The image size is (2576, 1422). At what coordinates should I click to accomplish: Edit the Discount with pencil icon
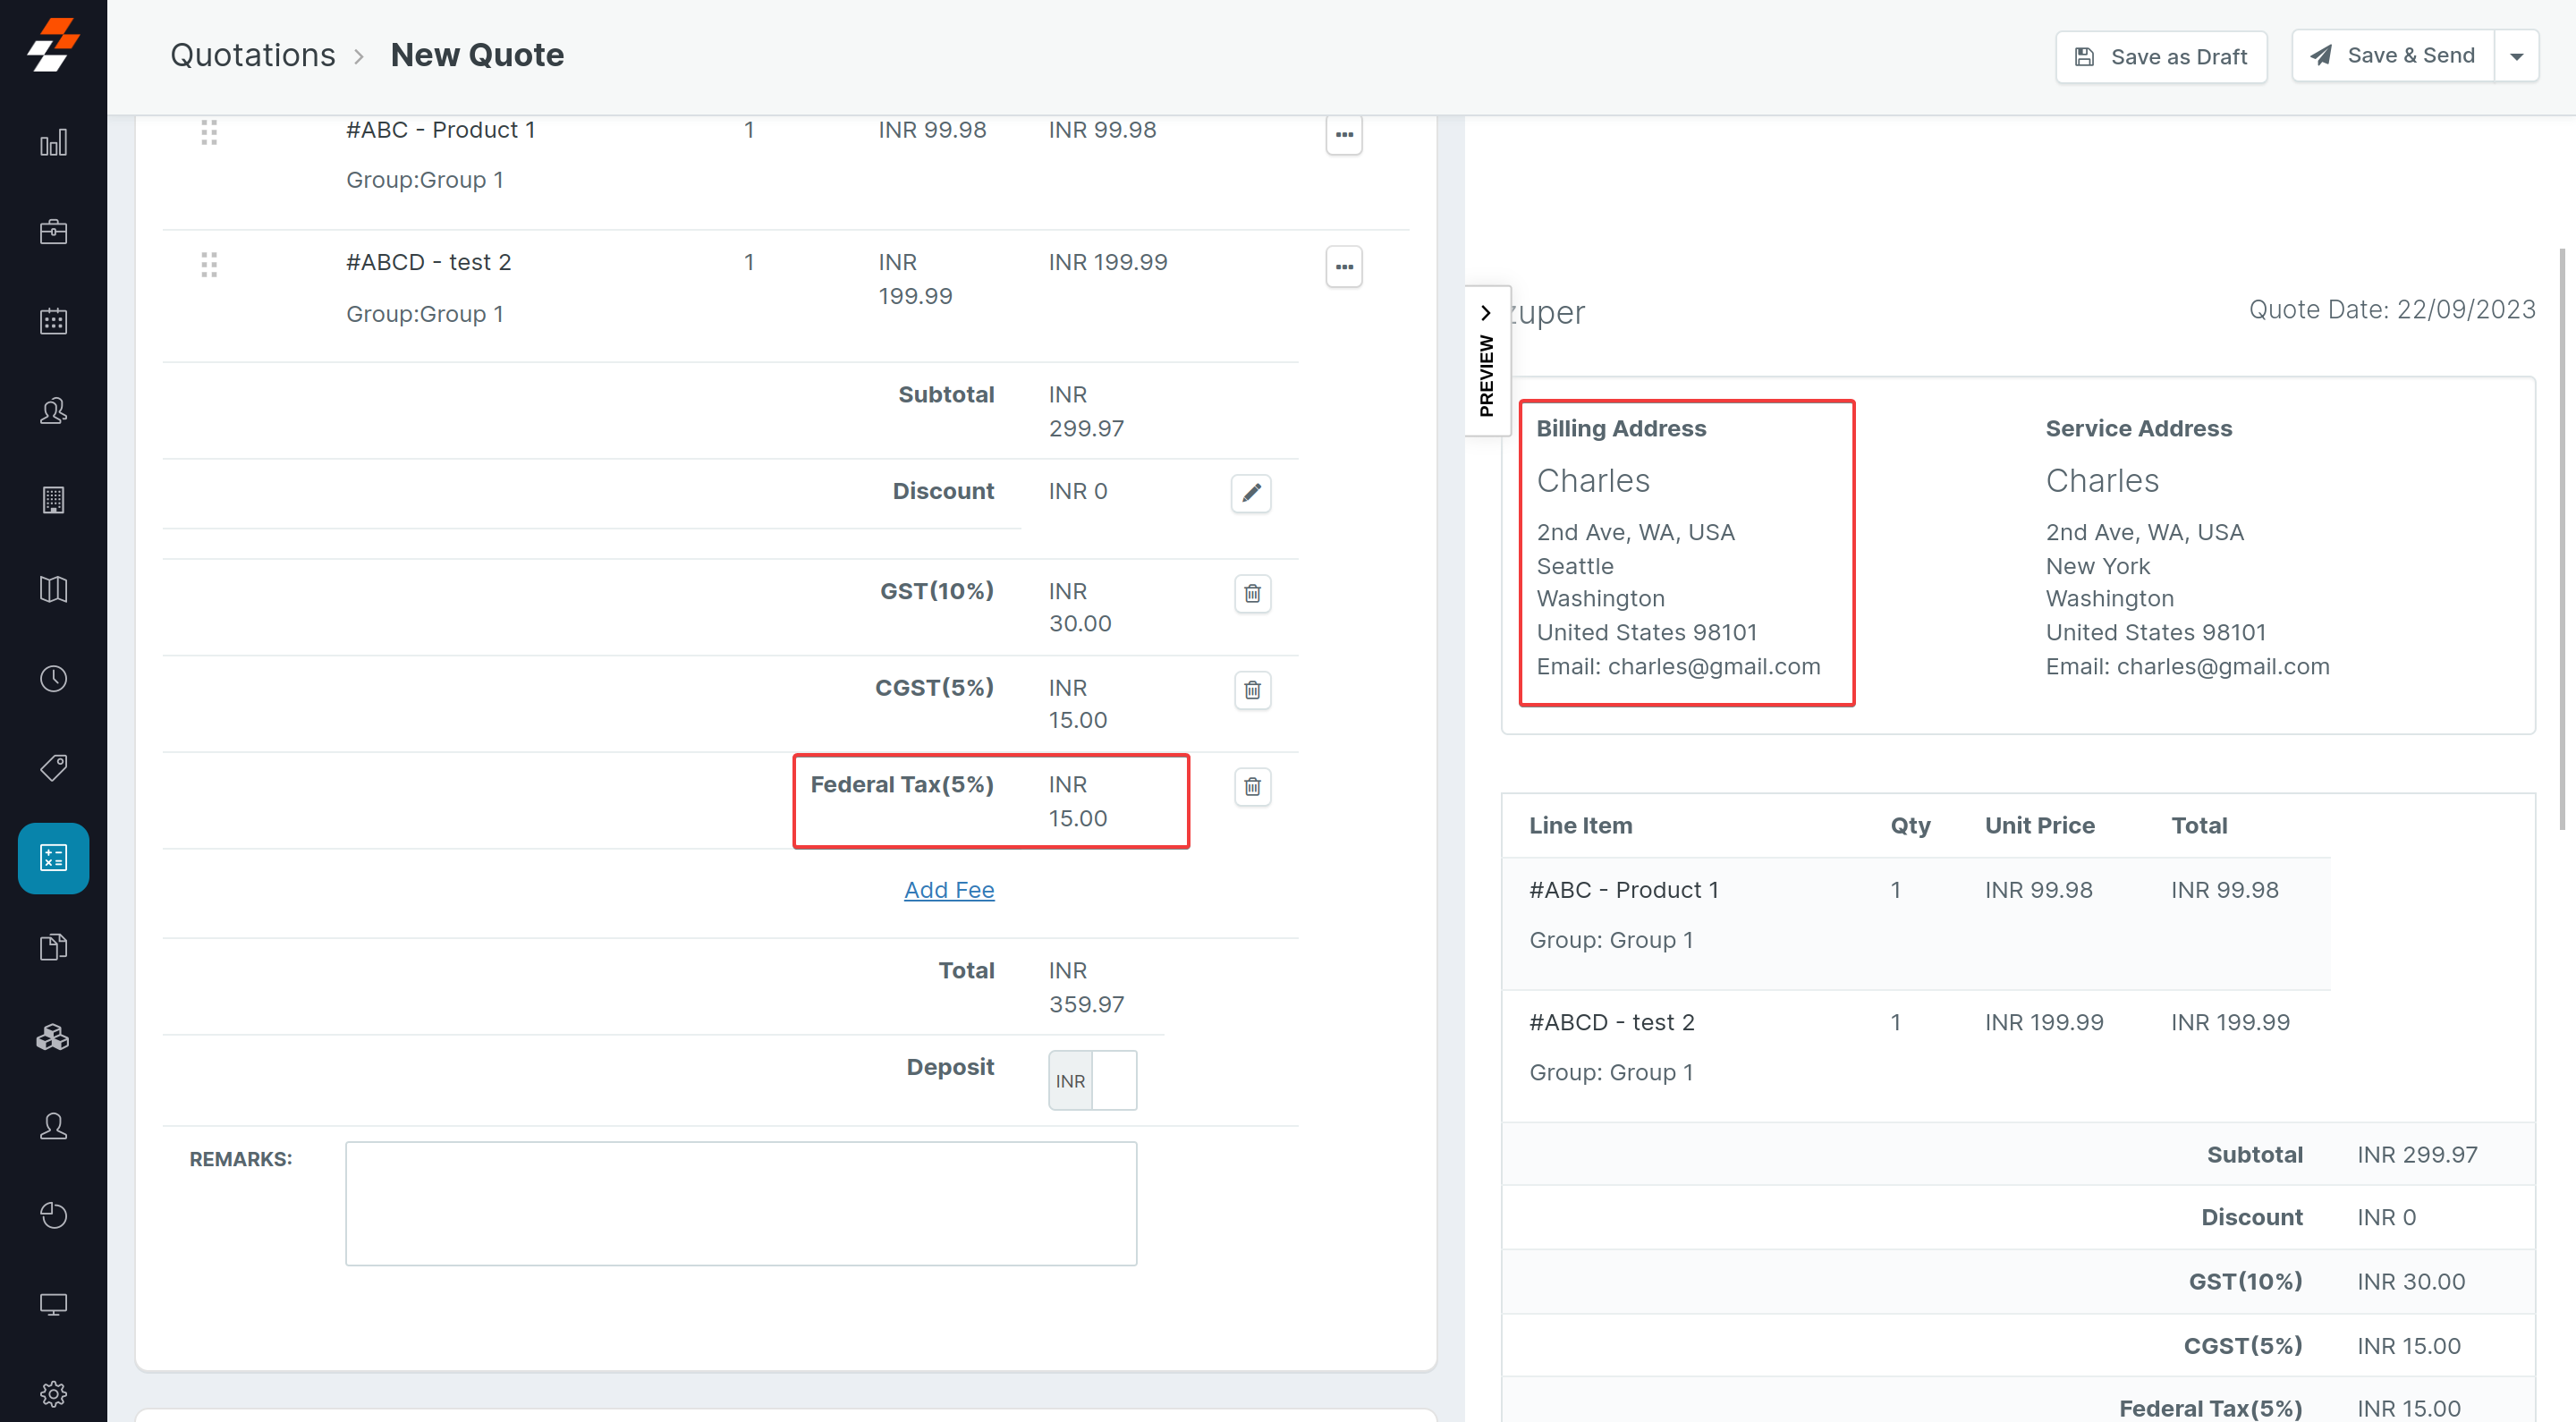click(x=1250, y=493)
